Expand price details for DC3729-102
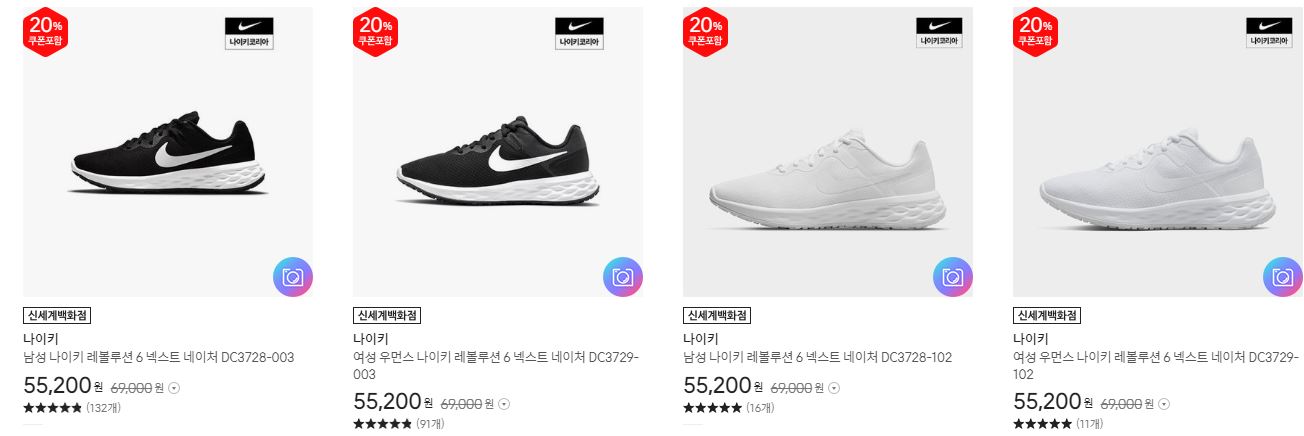Viewport: 1304px width, 436px height. coord(1165,404)
